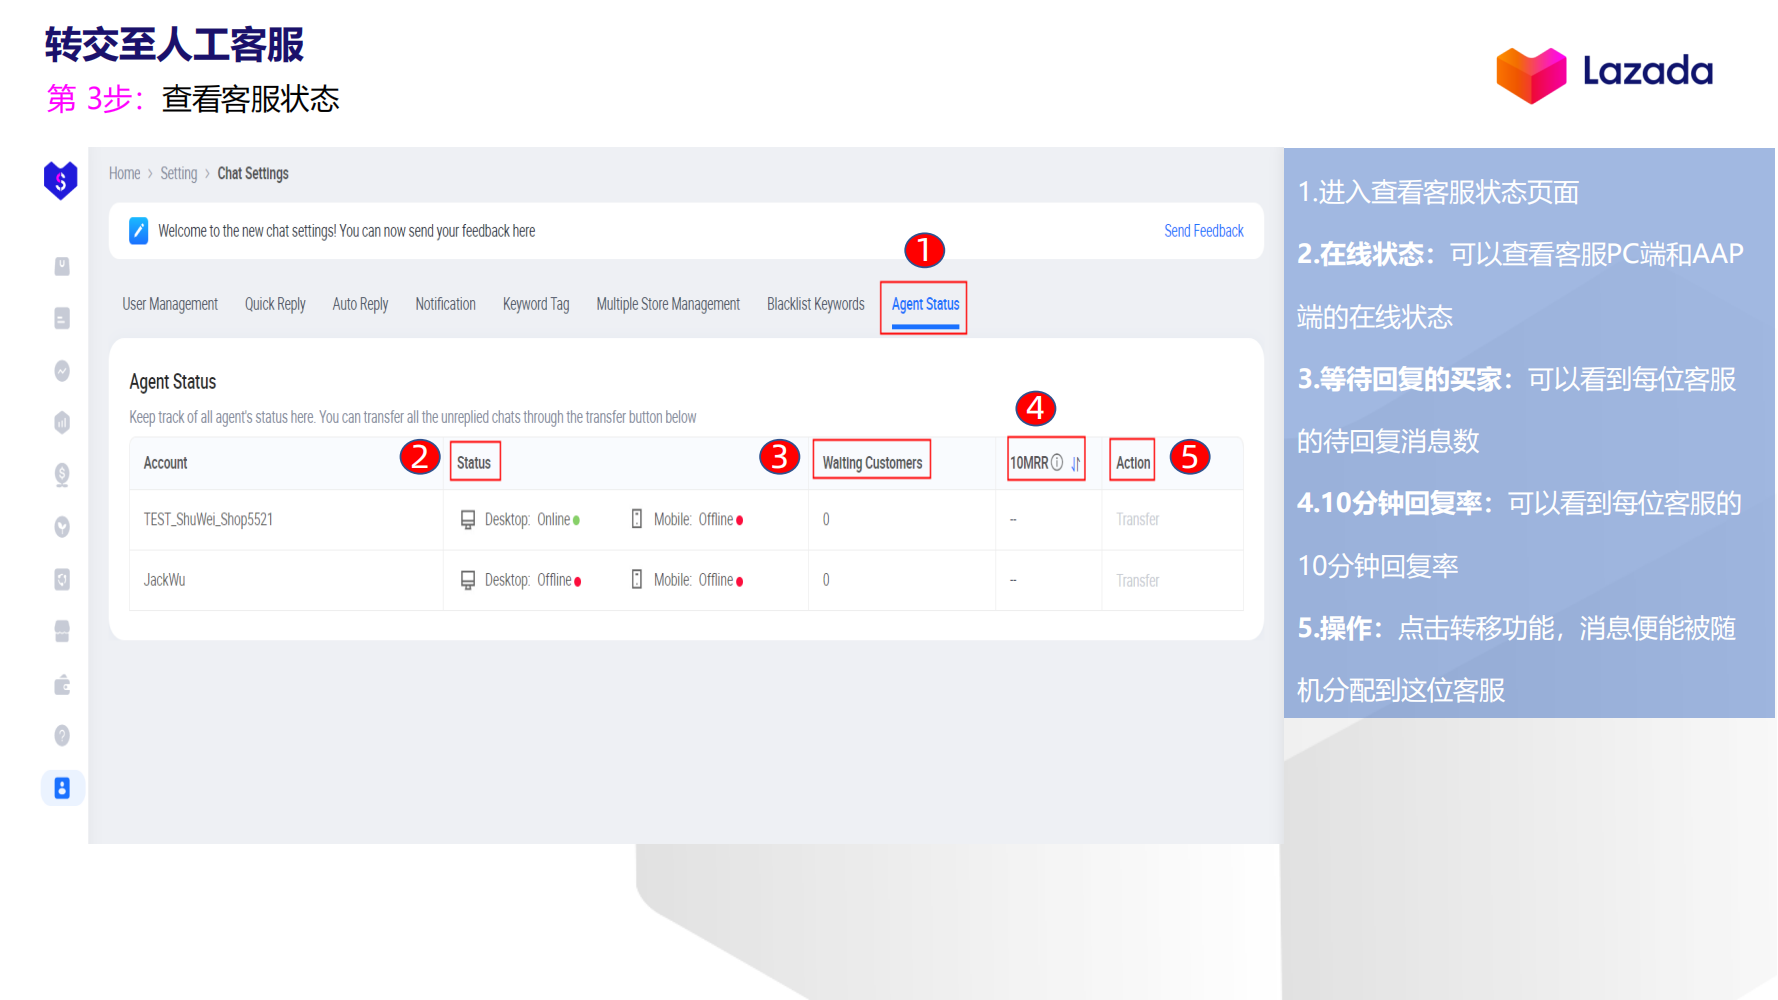Image resolution: width=1778 pixels, height=1000 pixels.
Task: Click the Waiting Customers column header
Action: pos(873,463)
